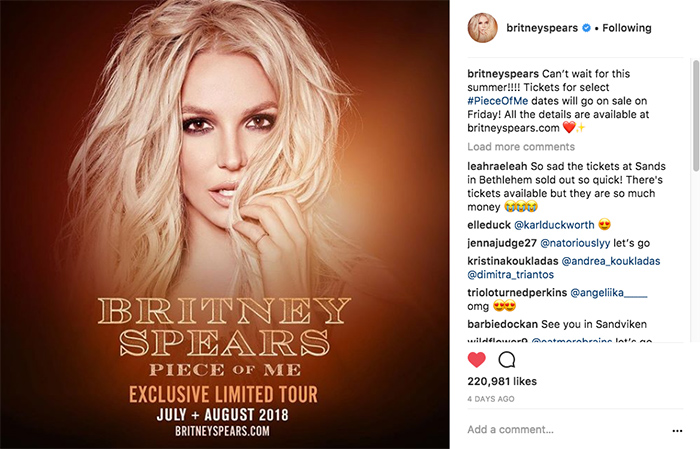Open the @dimitra_triantos mention

tap(511, 274)
